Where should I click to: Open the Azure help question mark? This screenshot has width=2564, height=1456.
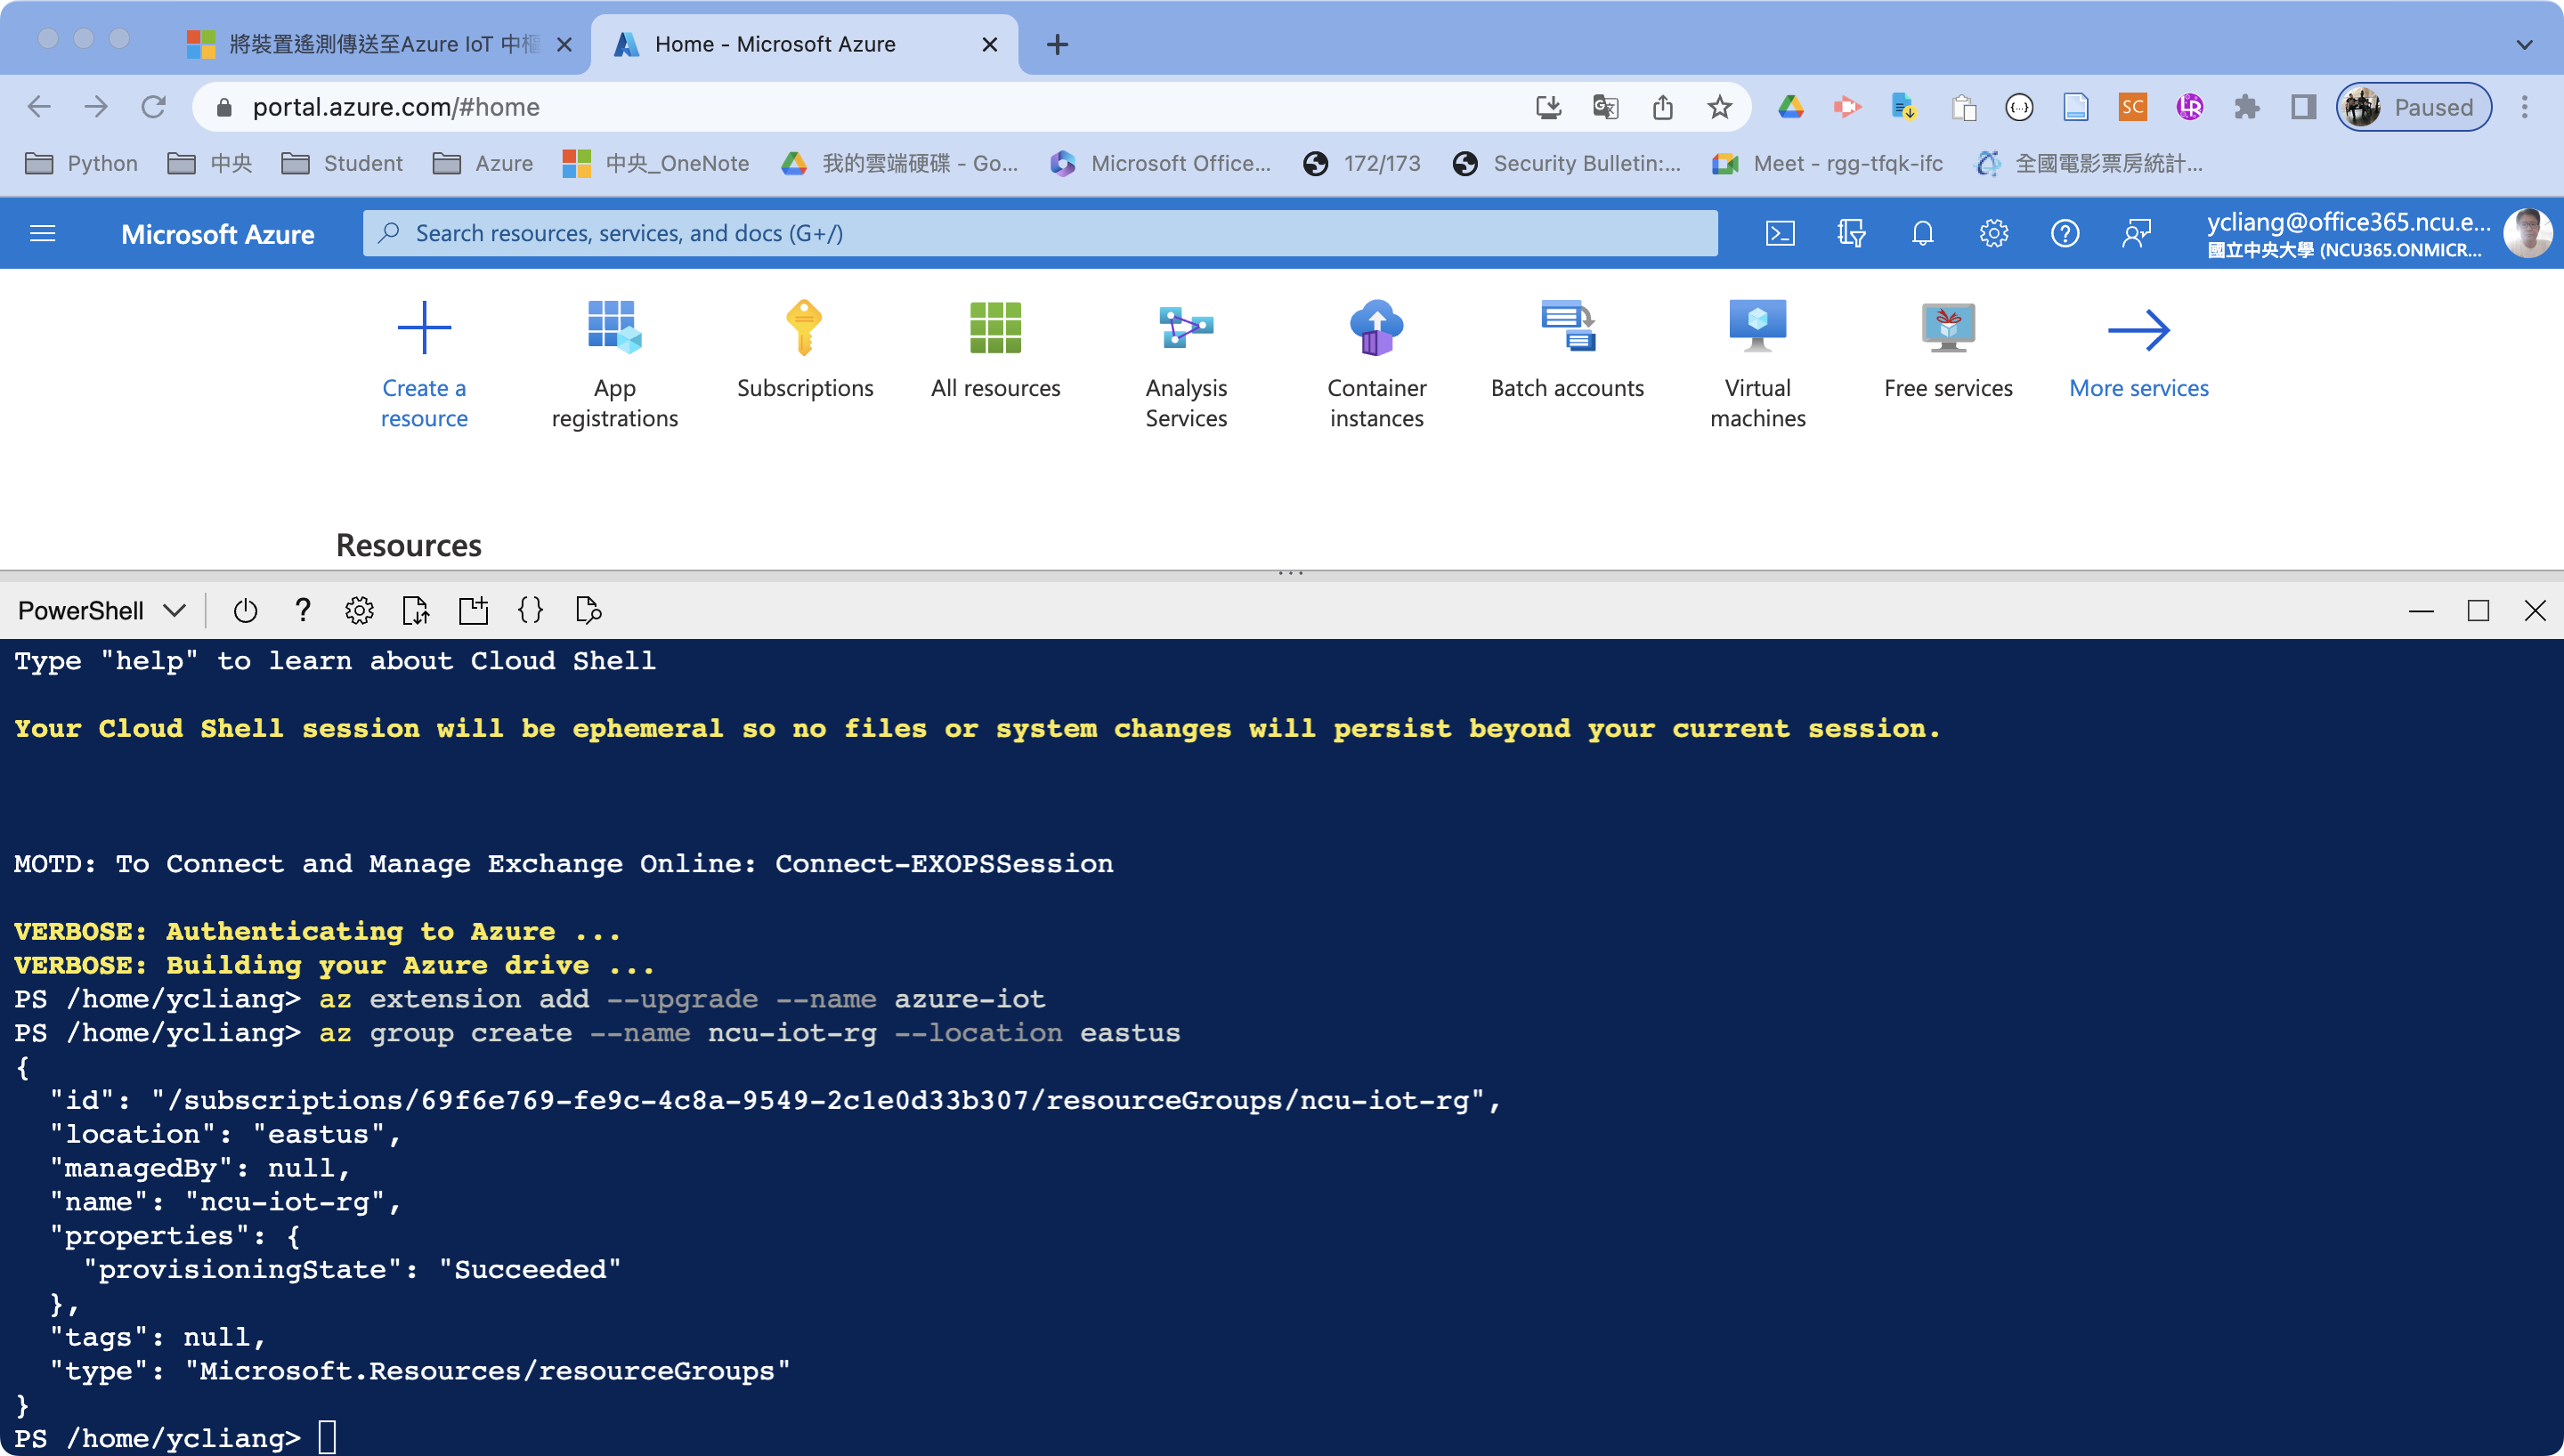coord(2064,233)
